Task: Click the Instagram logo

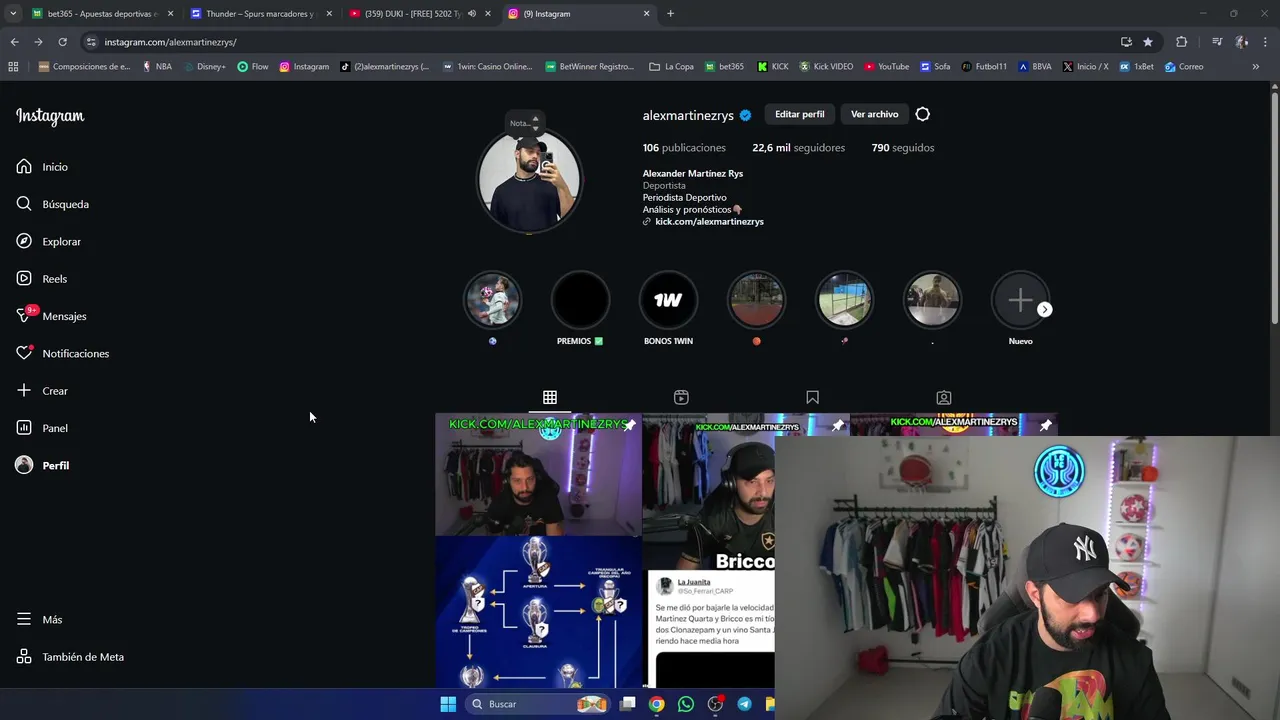Action: pos(50,116)
